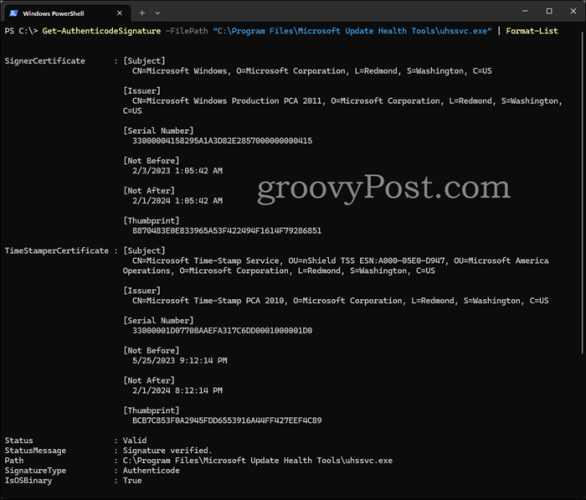Image resolution: width=586 pixels, height=500 pixels.
Task: Open a new terminal tab
Action: pyautogui.click(x=142, y=13)
